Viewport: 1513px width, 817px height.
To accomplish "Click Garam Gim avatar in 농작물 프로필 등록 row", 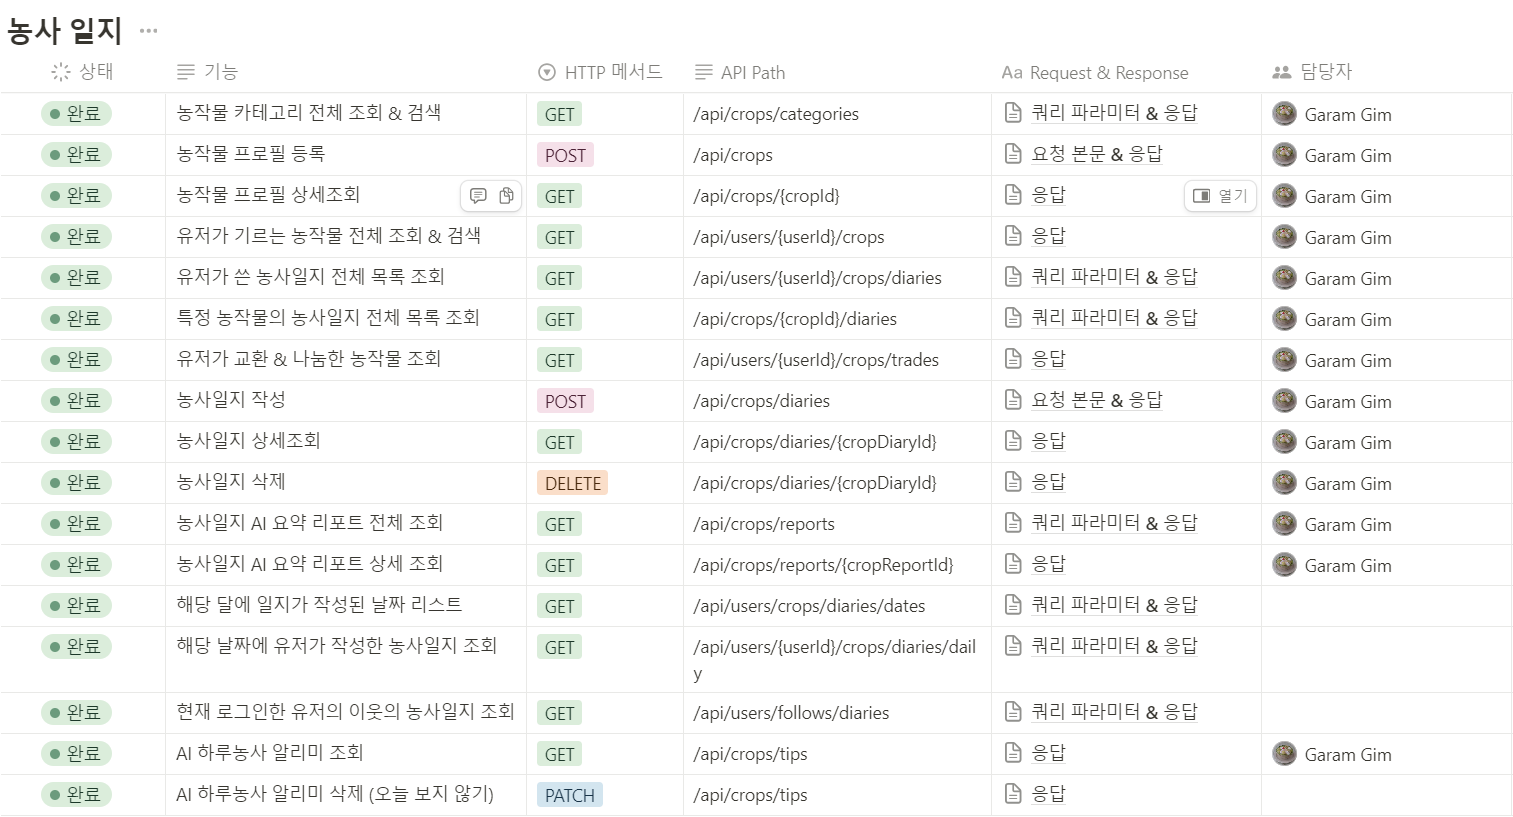I will tap(1284, 155).
